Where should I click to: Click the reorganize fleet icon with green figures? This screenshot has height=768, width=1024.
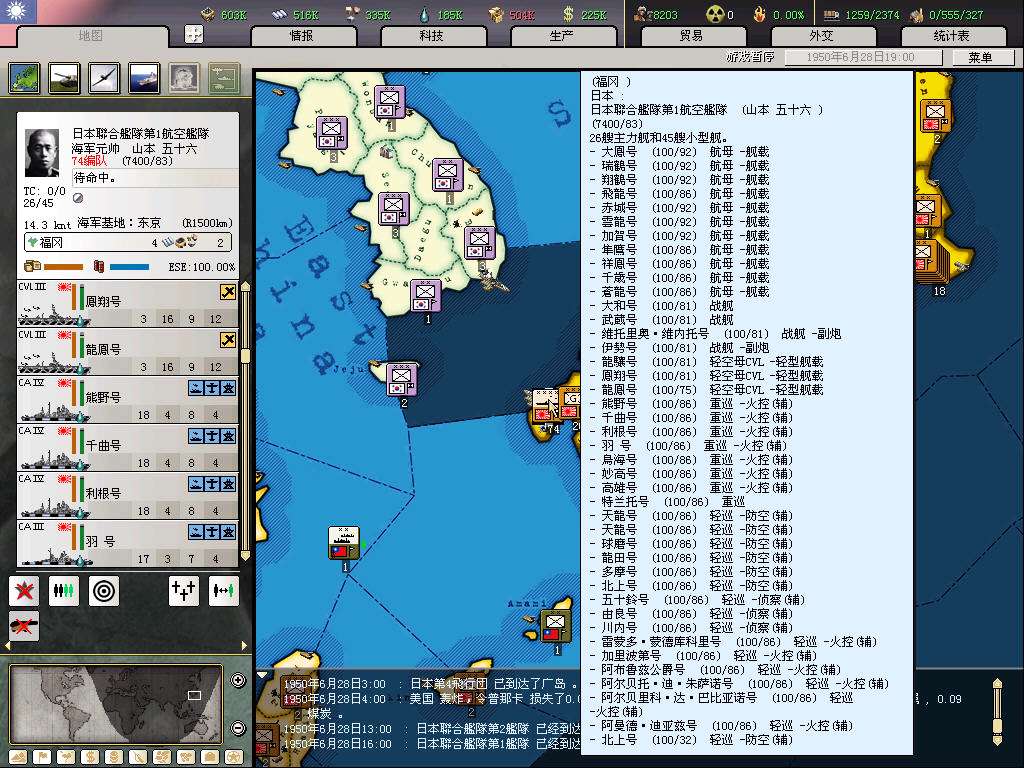click(x=64, y=591)
